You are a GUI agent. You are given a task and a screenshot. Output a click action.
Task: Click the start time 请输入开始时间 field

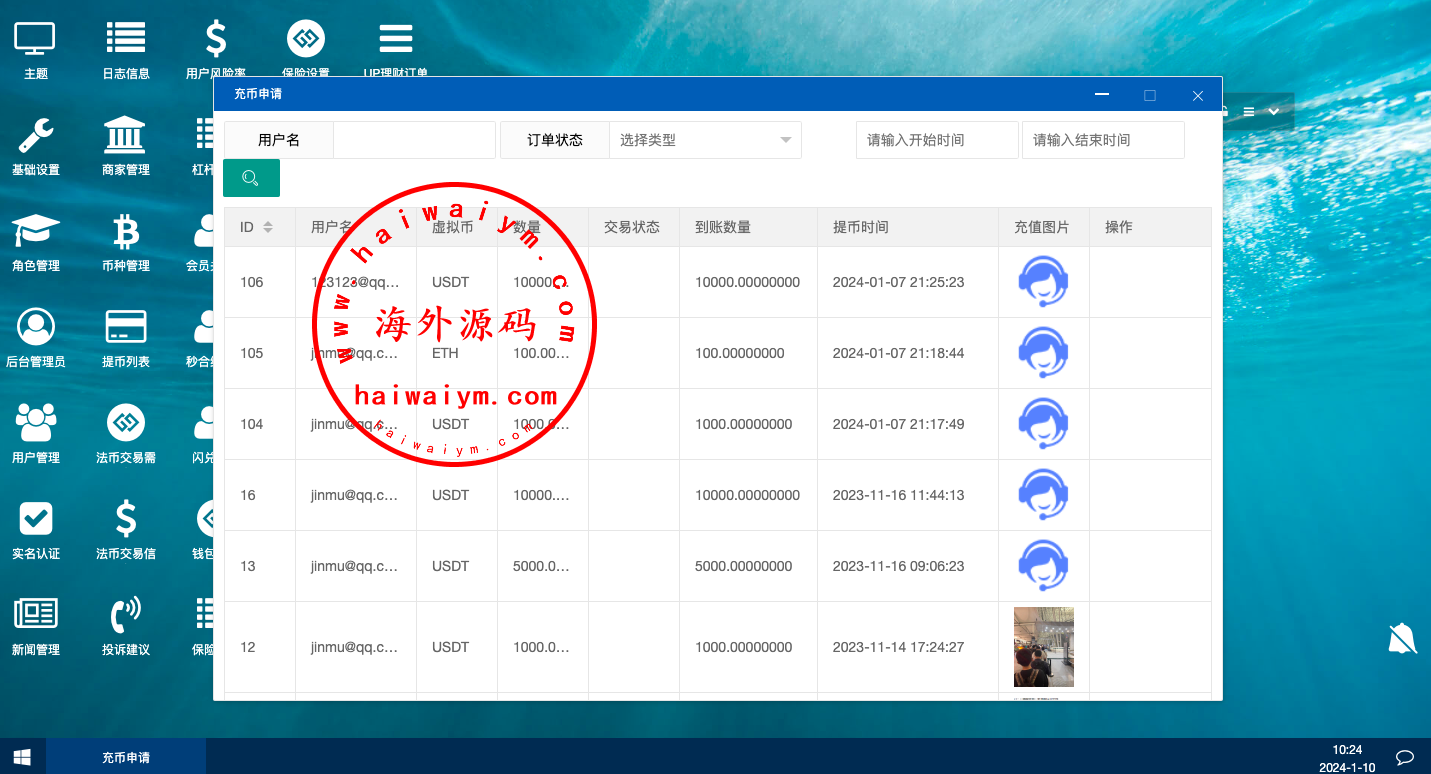(x=936, y=140)
